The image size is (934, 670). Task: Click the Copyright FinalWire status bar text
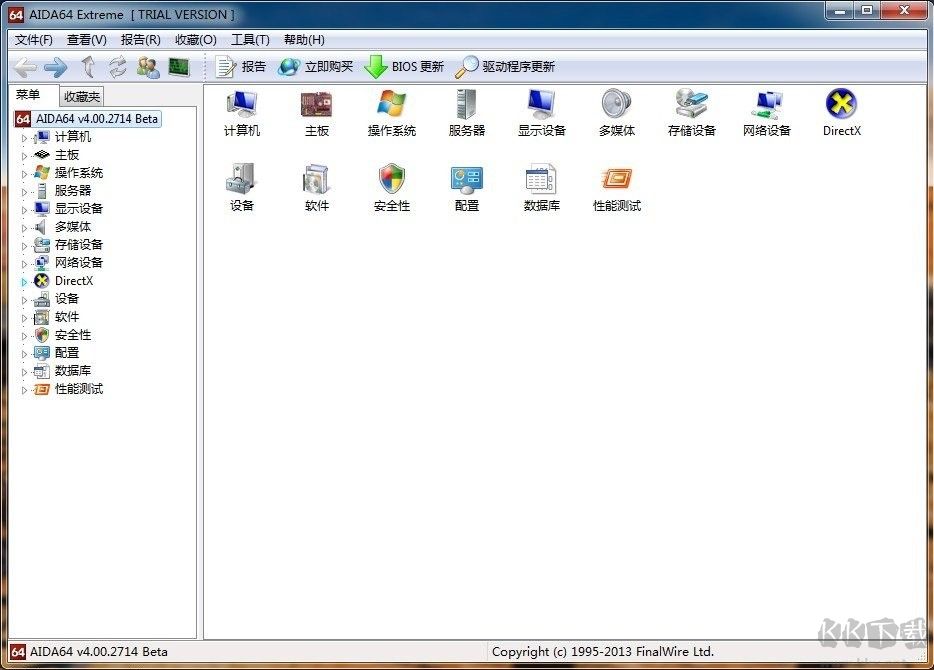click(602, 652)
